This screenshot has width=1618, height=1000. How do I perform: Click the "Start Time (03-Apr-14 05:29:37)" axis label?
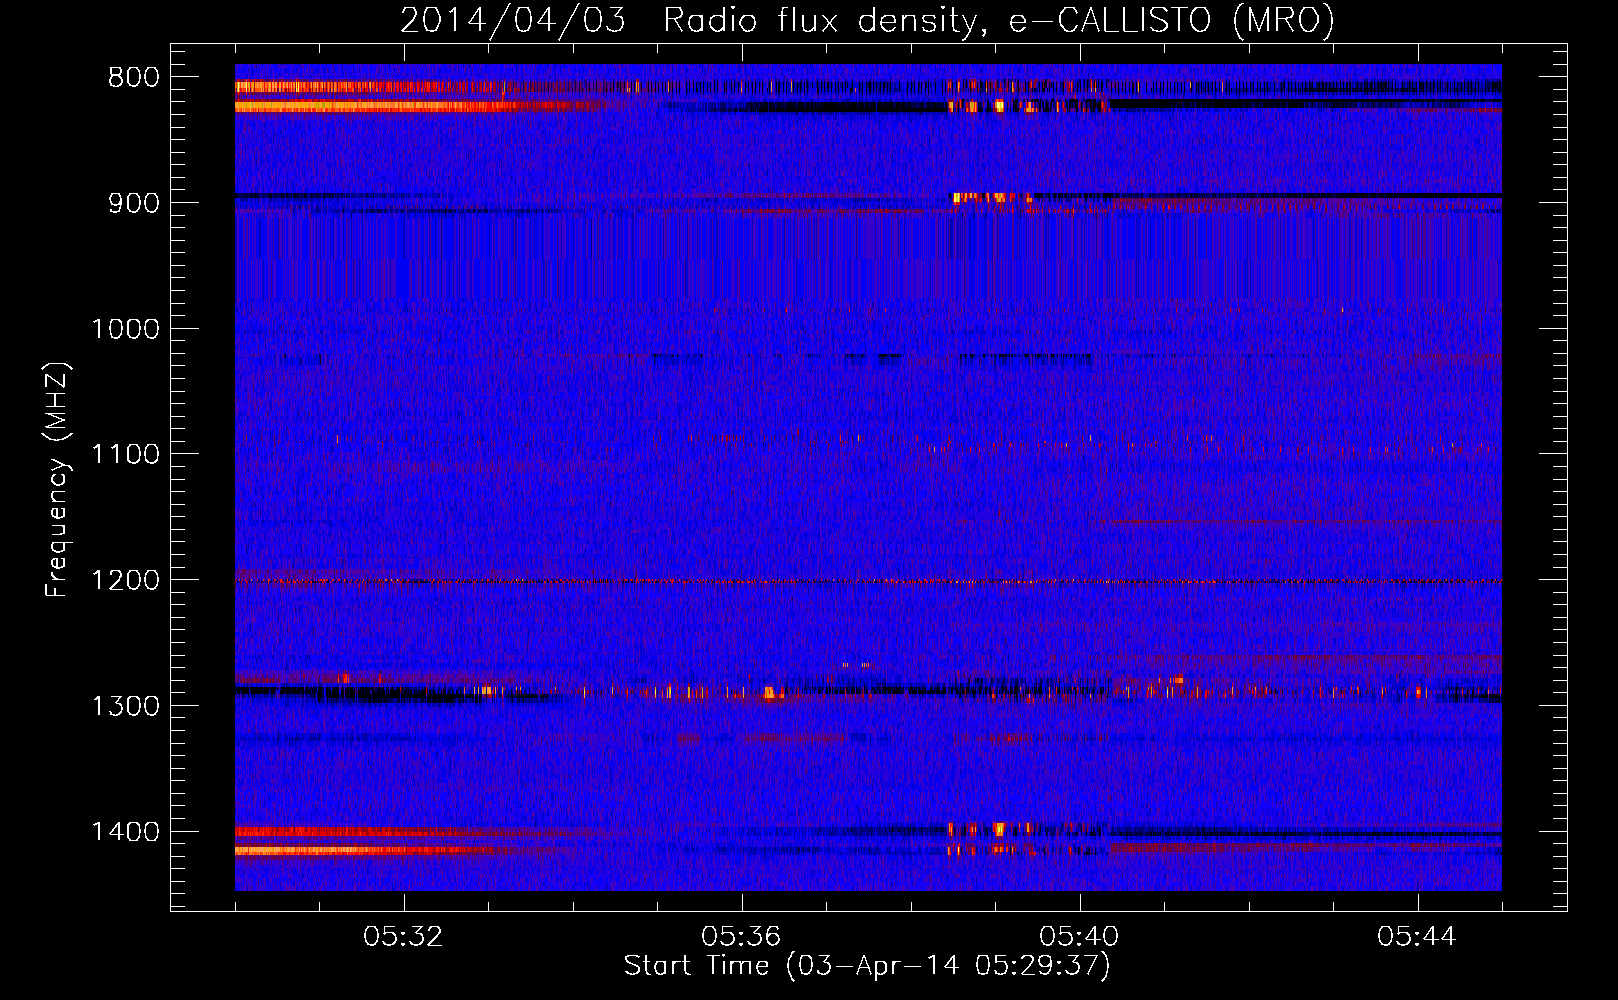pos(867,966)
